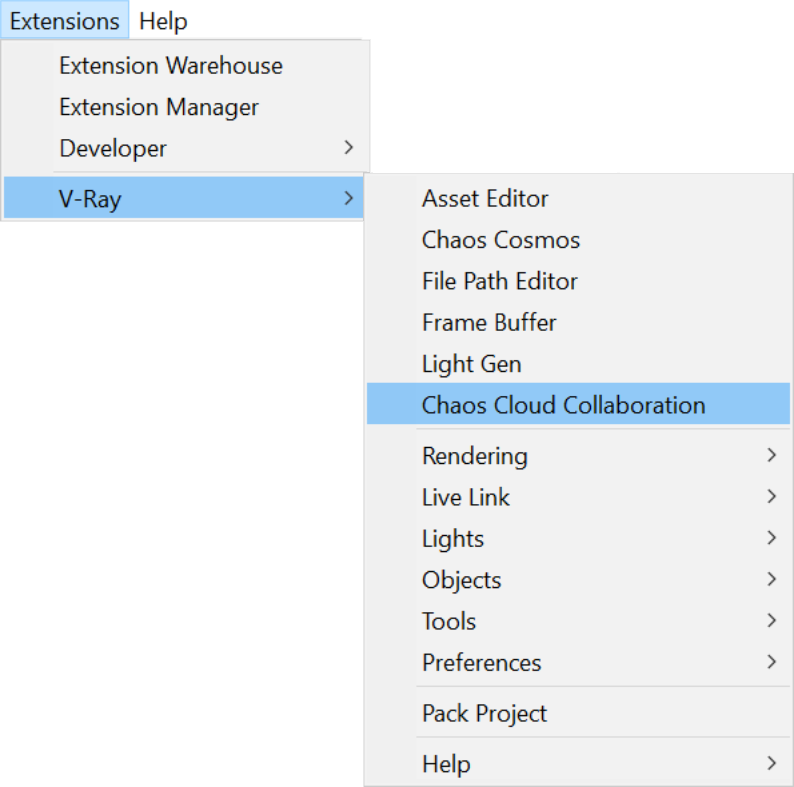
Task: Open Light Gen
Action: [x=578, y=364]
